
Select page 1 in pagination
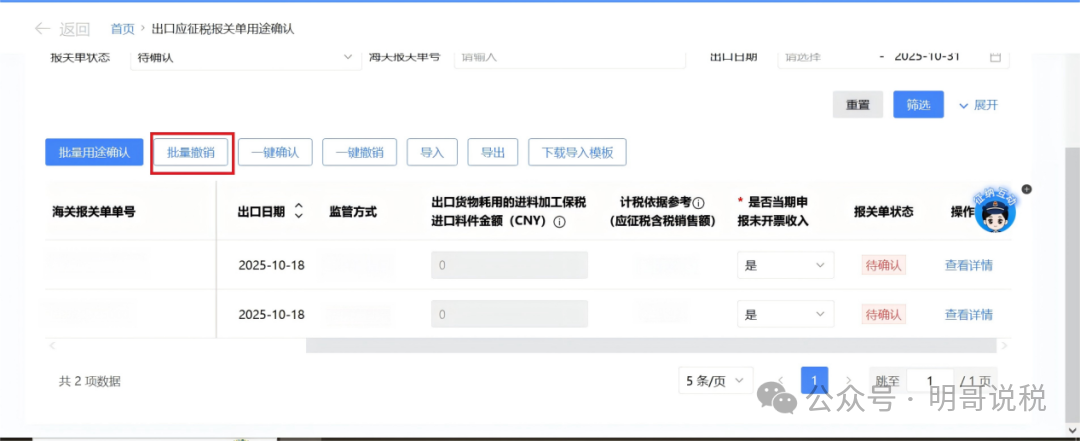click(x=815, y=381)
